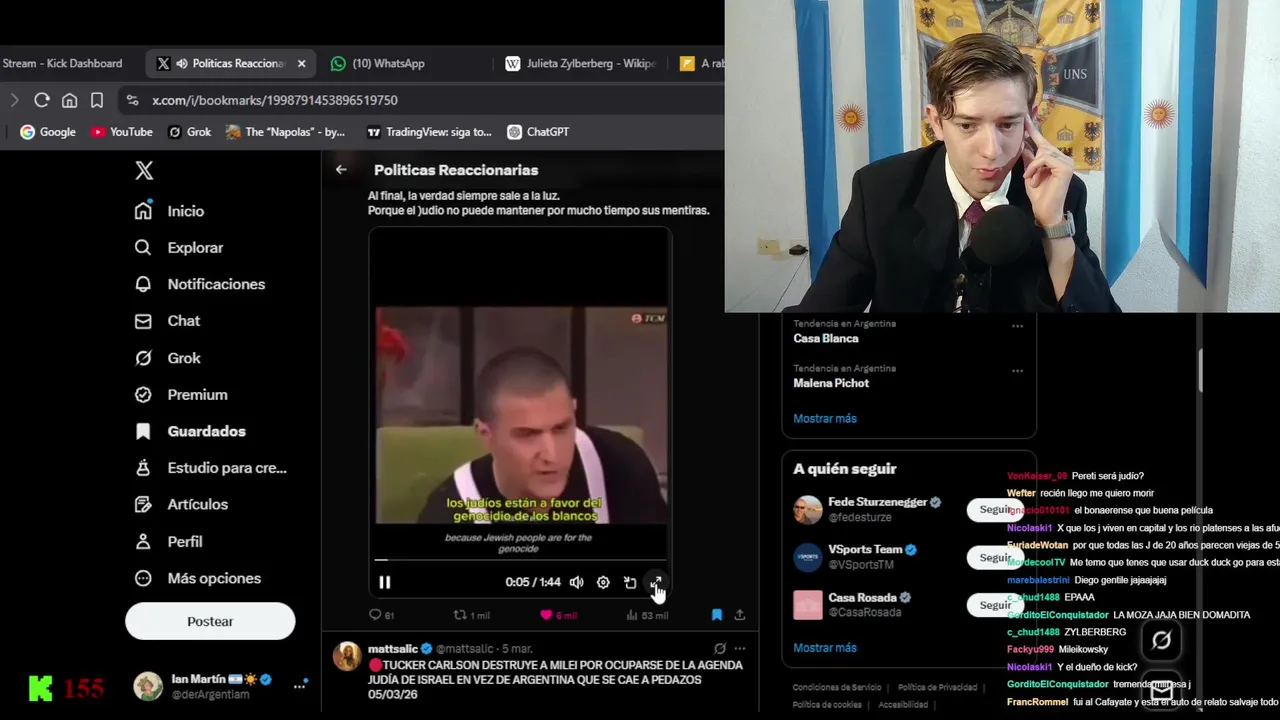Image resolution: width=1280 pixels, height=720 pixels.
Task: Open the YouTube bookmark
Action: click(121, 132)
